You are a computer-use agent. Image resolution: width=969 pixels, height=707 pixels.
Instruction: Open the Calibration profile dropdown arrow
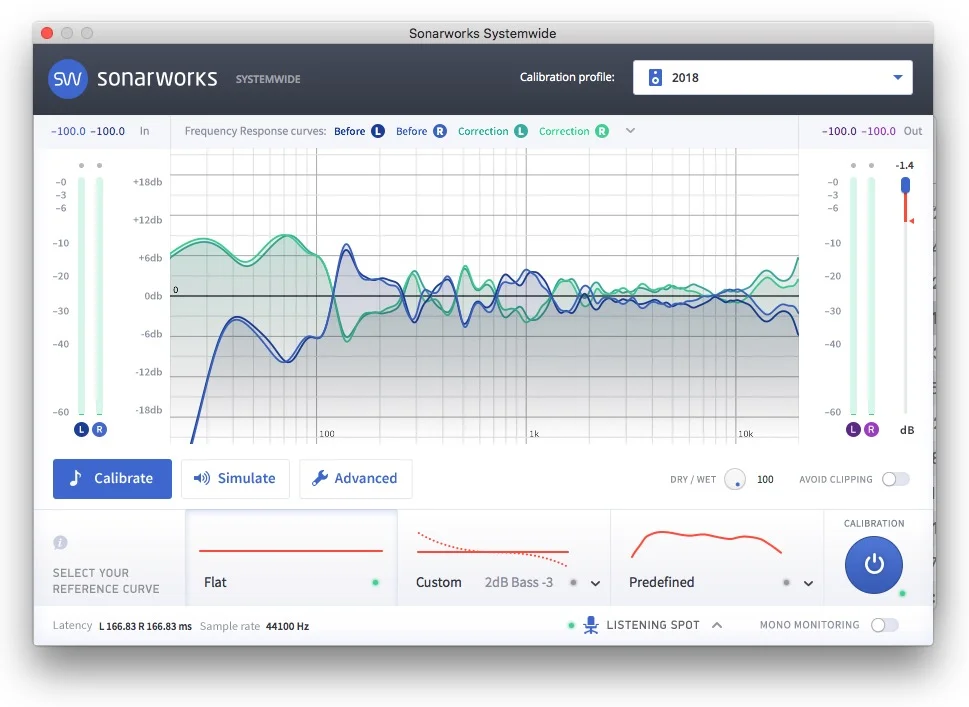click(x=898, y=77)
